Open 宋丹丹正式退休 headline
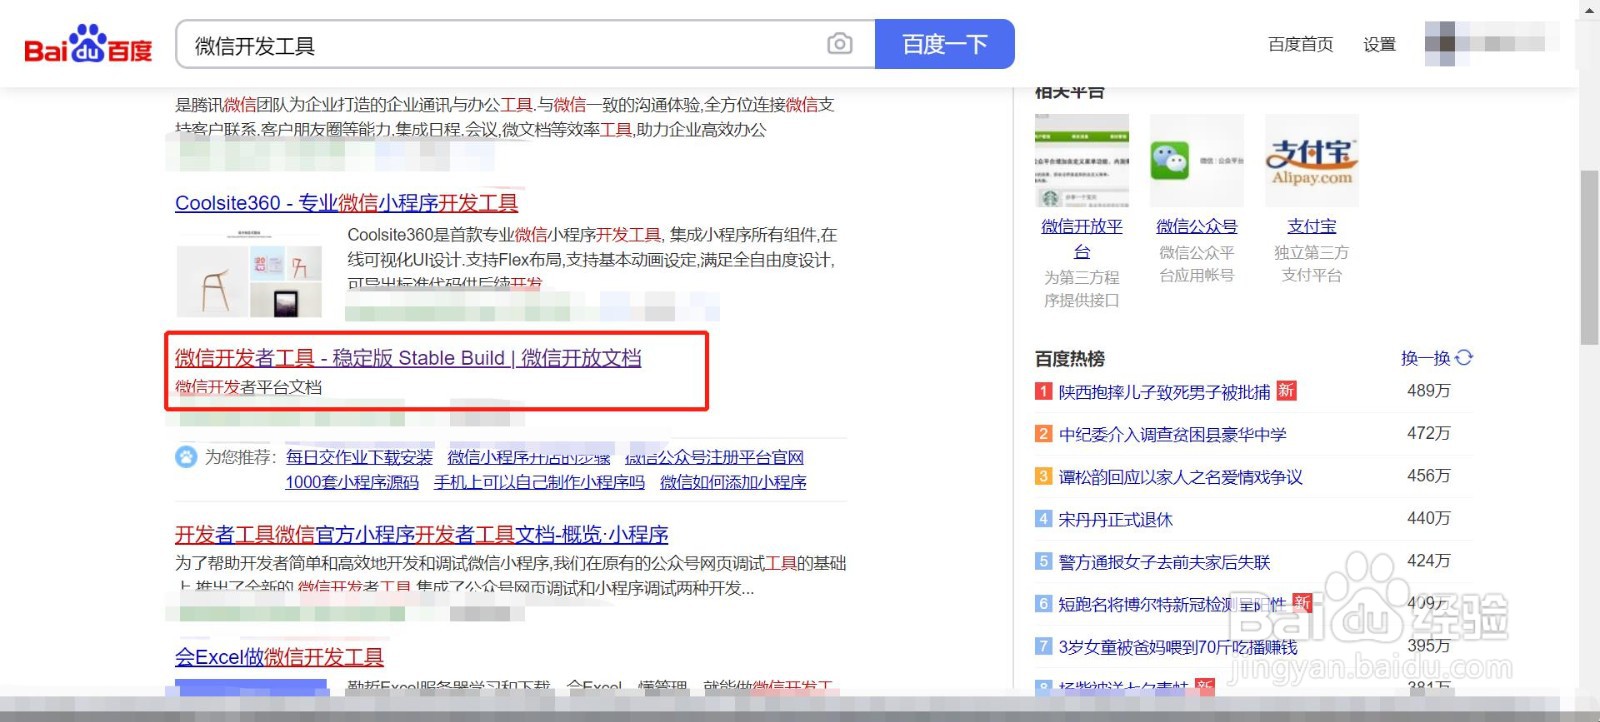 tap(1115, 519)
